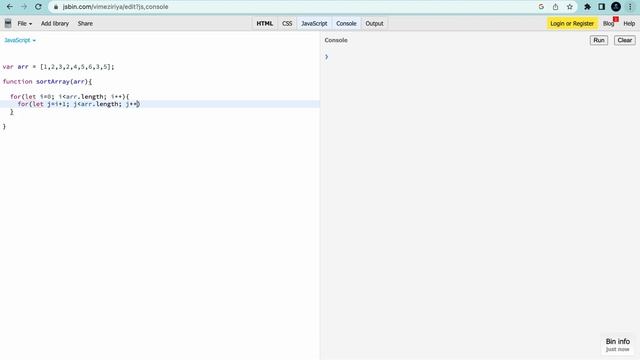Open the profile avatar menu
Screen dimensions: 640x360
point(616,7)
